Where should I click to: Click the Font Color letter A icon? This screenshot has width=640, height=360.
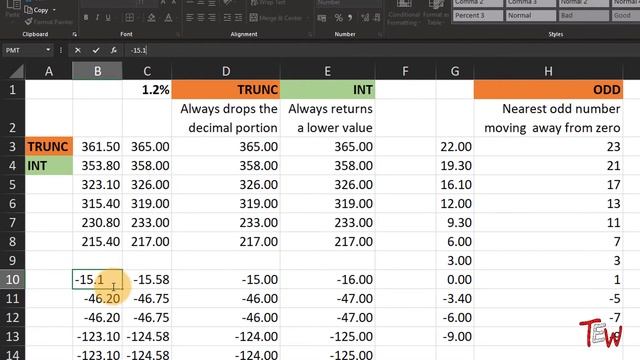pos(168,18)
